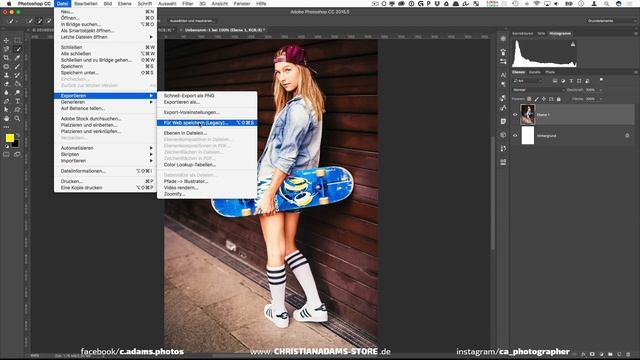Expand the Skripten submenu
The image size is (640, 360).
tap(105, 154)
